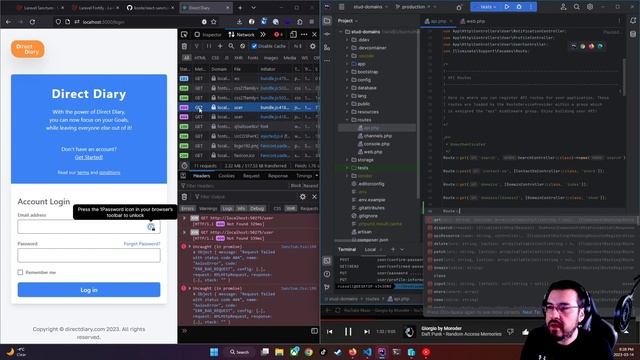Open PhpStorm IDE settings gear
This screenshot has height=360, width=640.
click(590, 7)
